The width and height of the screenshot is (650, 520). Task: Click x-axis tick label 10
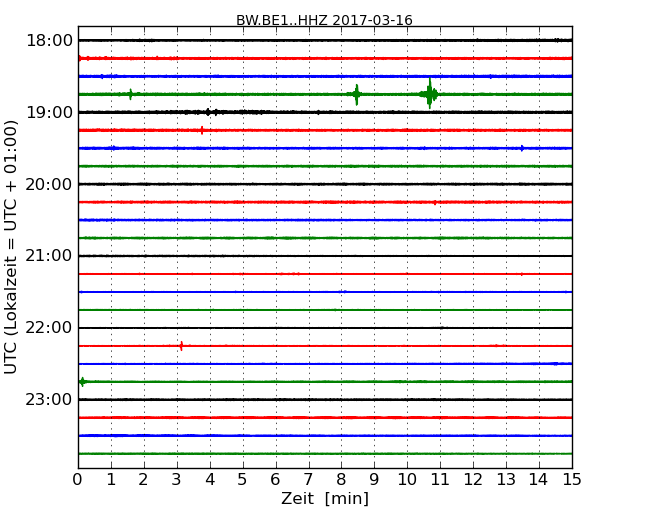tap(407, 480)
